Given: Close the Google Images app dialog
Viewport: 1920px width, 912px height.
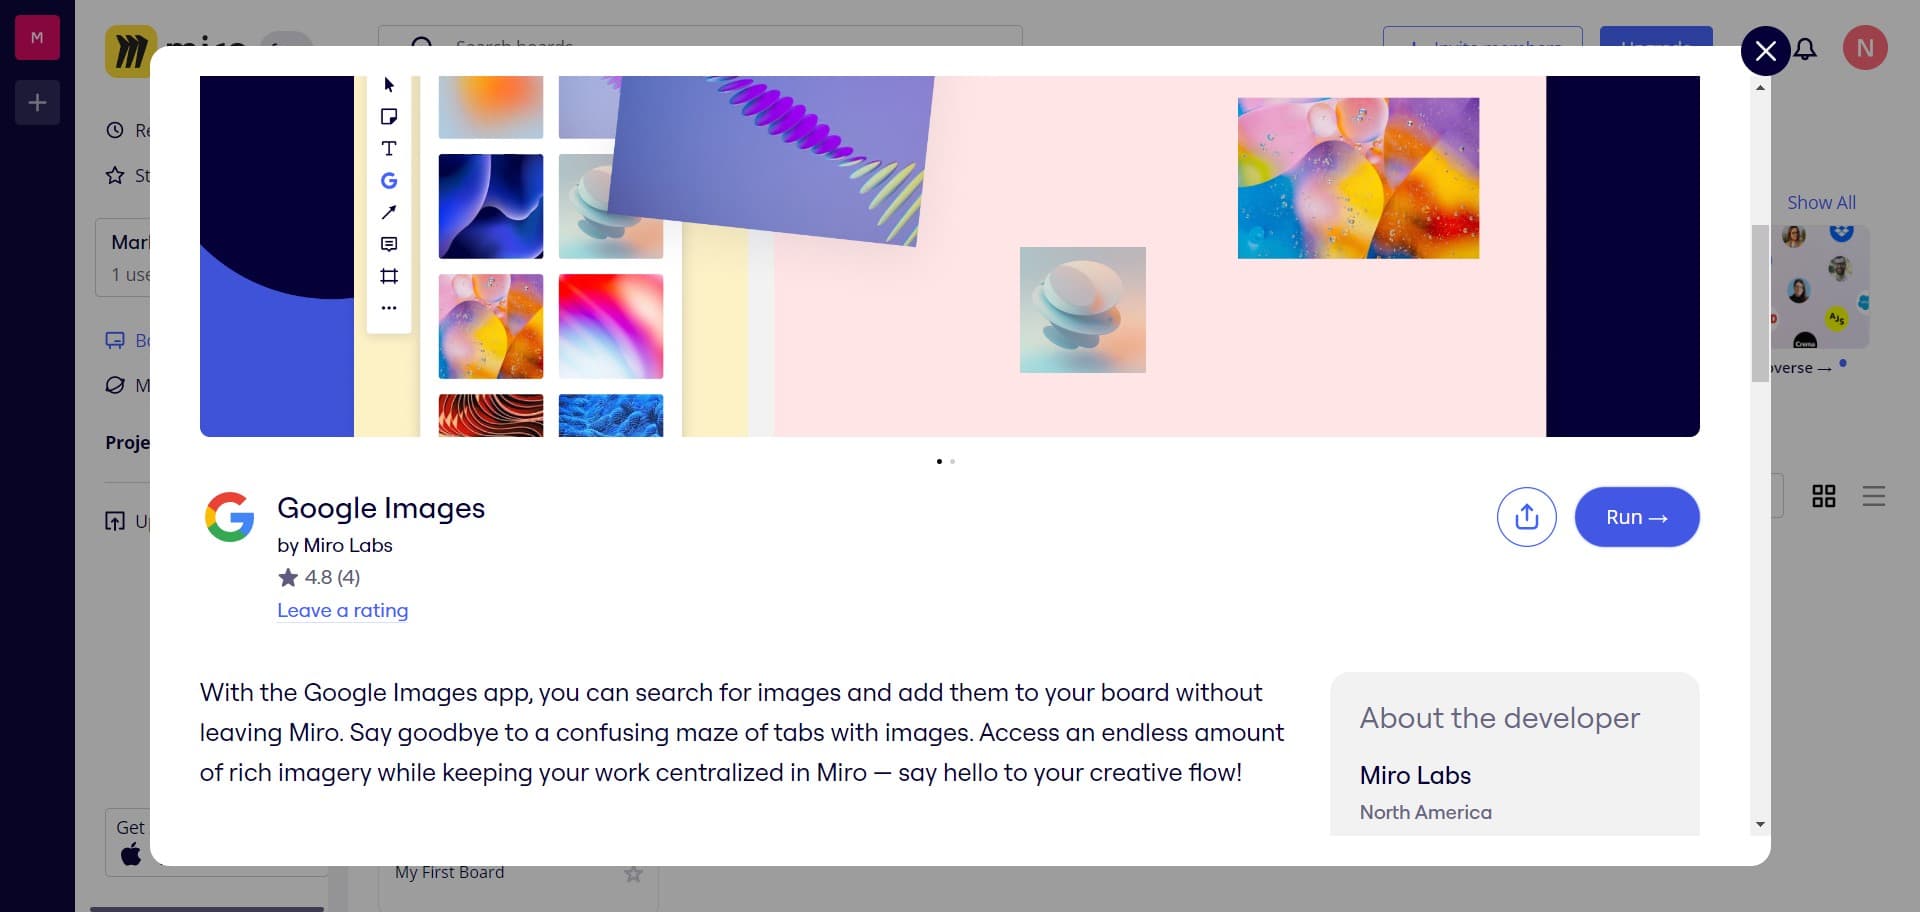Looking at the screenshot, I should pos(1765,50).
